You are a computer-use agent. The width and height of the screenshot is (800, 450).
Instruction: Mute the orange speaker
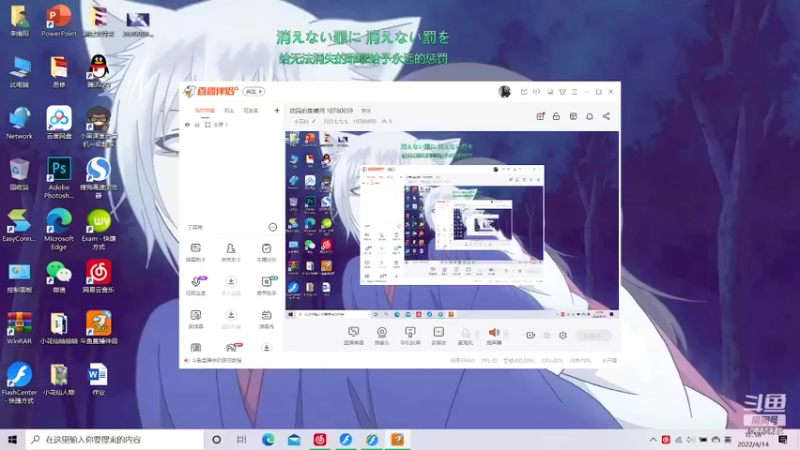point(493,333)
